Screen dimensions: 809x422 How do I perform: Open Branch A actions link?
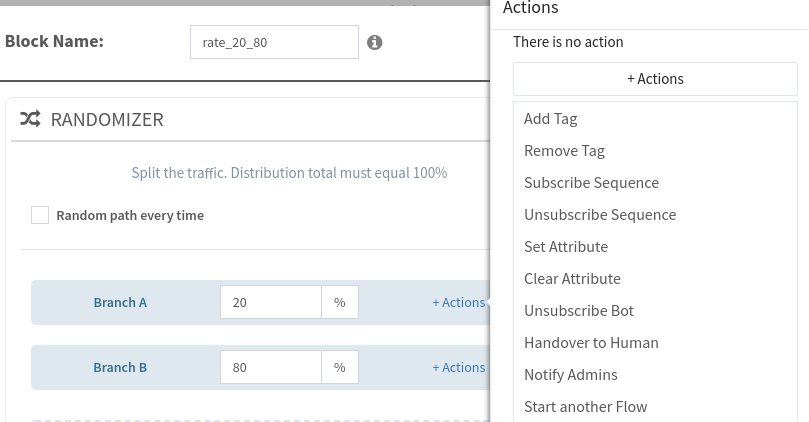point(458,302)
